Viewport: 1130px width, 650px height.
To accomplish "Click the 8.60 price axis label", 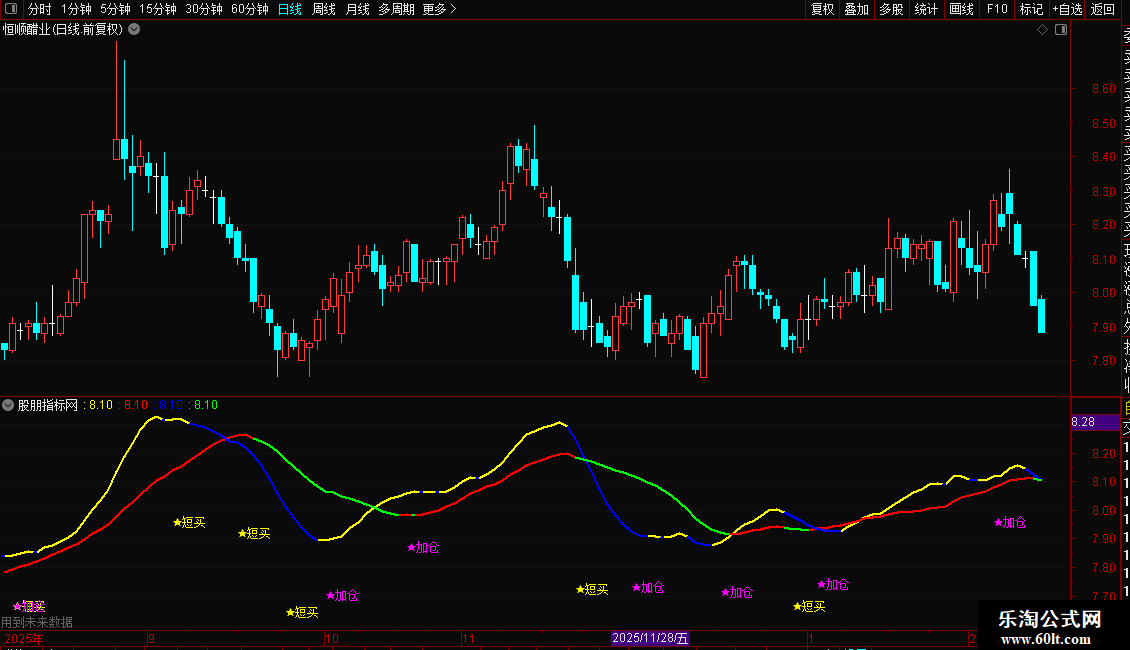I will tap(1103, 89).
